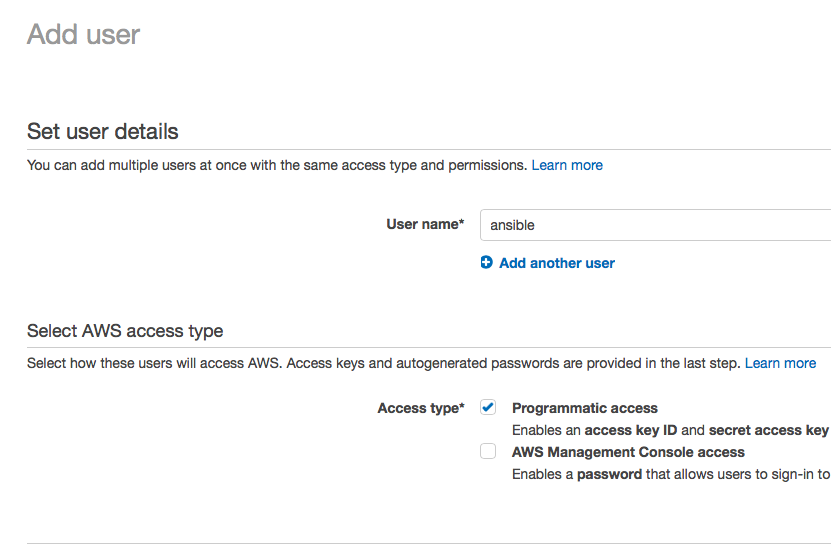Click the Access type* label
Viewport: 831px width, 544px height.
421,408
